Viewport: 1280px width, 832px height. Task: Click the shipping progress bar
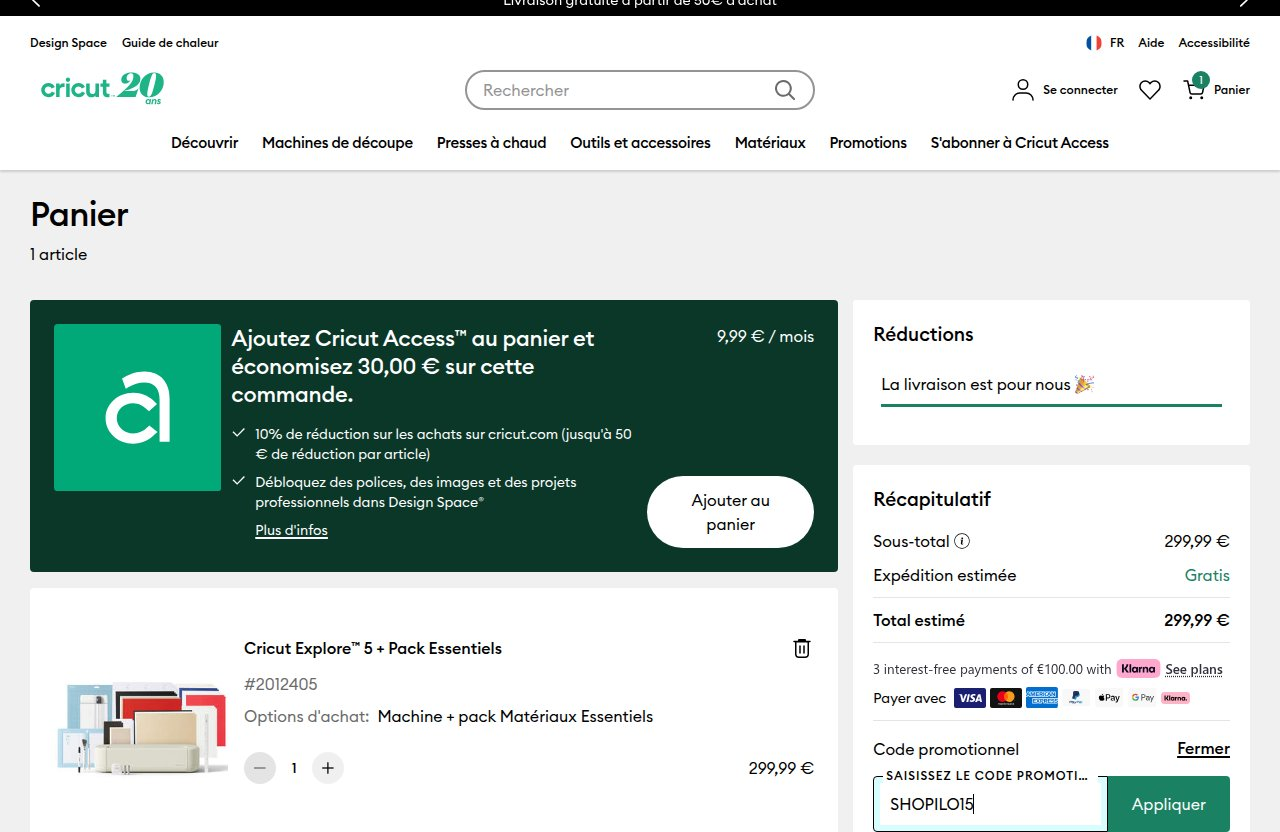click(x=1051, y=405)
